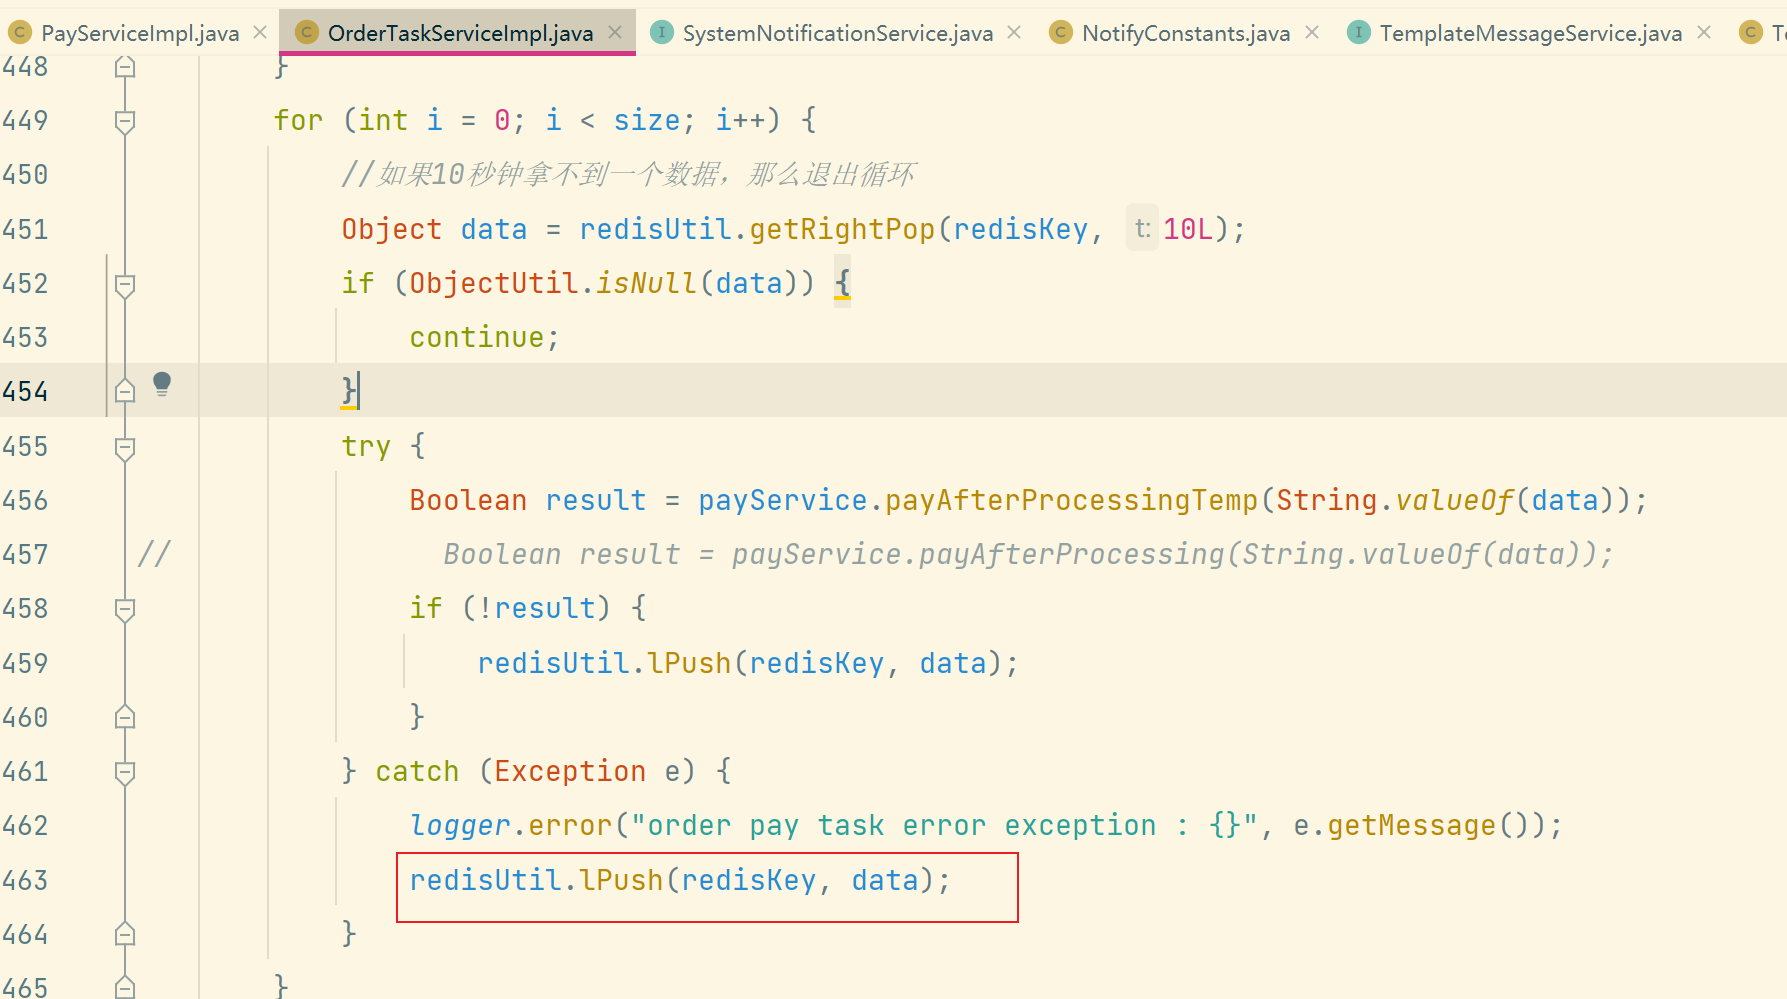The height and width of the screenshot is (999, 1787).
Task: Switch to TemplateMessageService.java tab
Action: point(1531,33)
